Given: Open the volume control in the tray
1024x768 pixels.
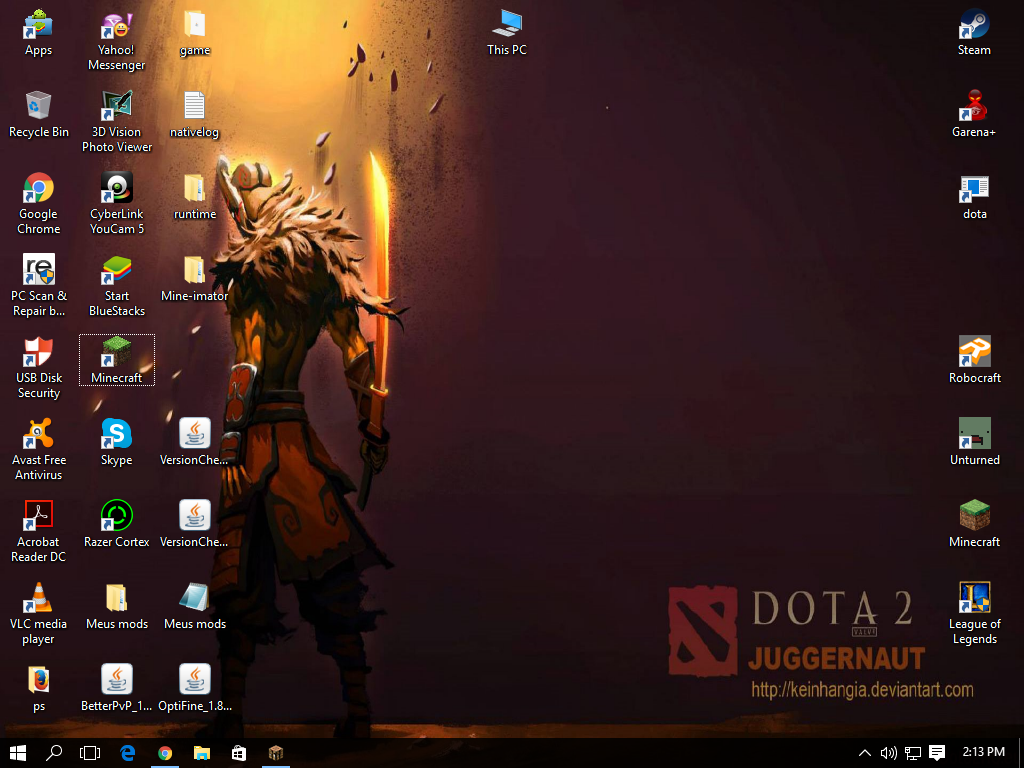Looking at the screenshot, I should 888,753.
